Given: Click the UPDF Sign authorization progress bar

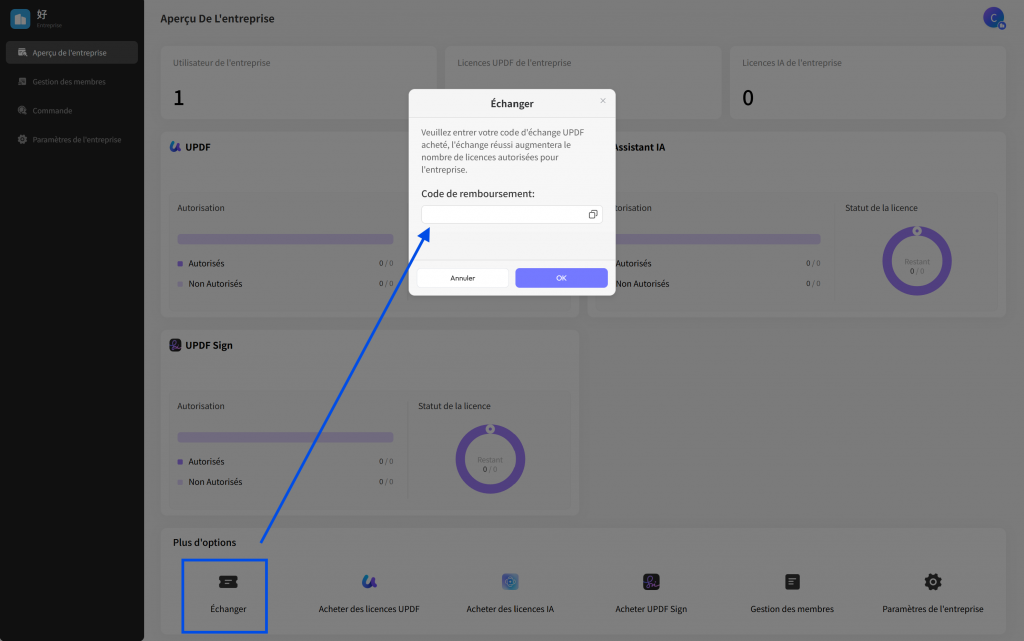Looking at the screenshot, I should point(285,437).
